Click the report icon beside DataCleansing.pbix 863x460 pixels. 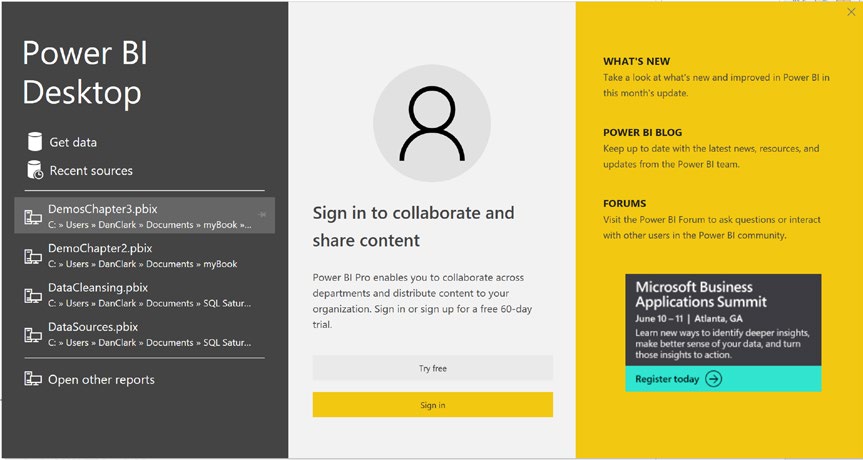tap(33, 295)
